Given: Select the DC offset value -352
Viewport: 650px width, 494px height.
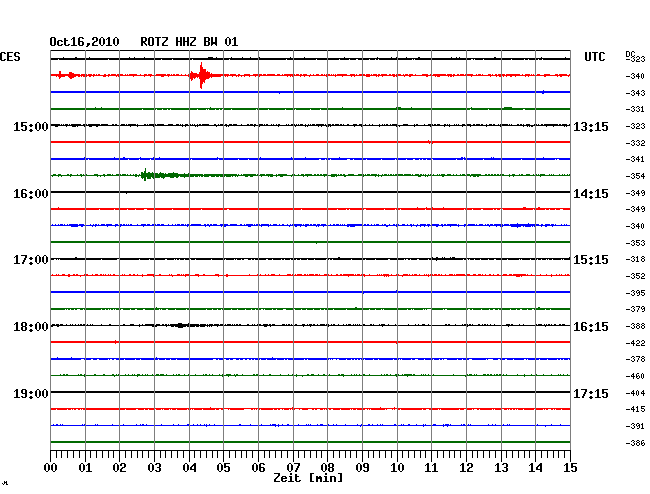Looking at the screenshot, I should pyautogui.click(x=635, y=276).
